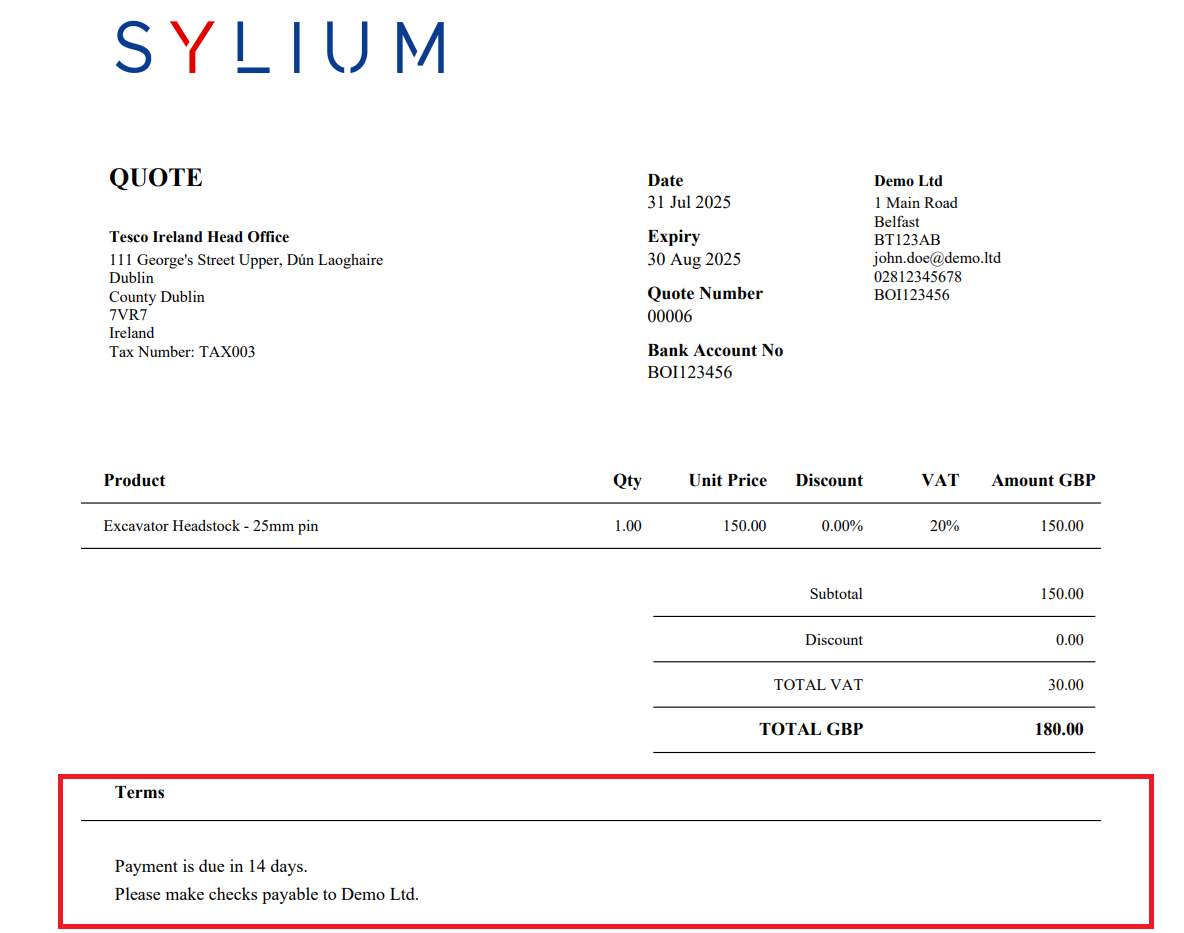The height and width of the screenshot is (933, 1184).
Task: Select the Tesco Ireland Head Office name
Action: point(199,237)
